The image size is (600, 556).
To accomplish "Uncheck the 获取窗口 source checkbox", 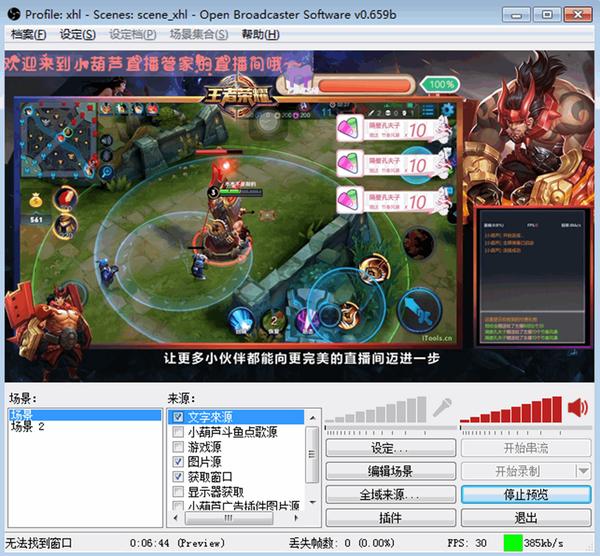I will tap(178, 476).
